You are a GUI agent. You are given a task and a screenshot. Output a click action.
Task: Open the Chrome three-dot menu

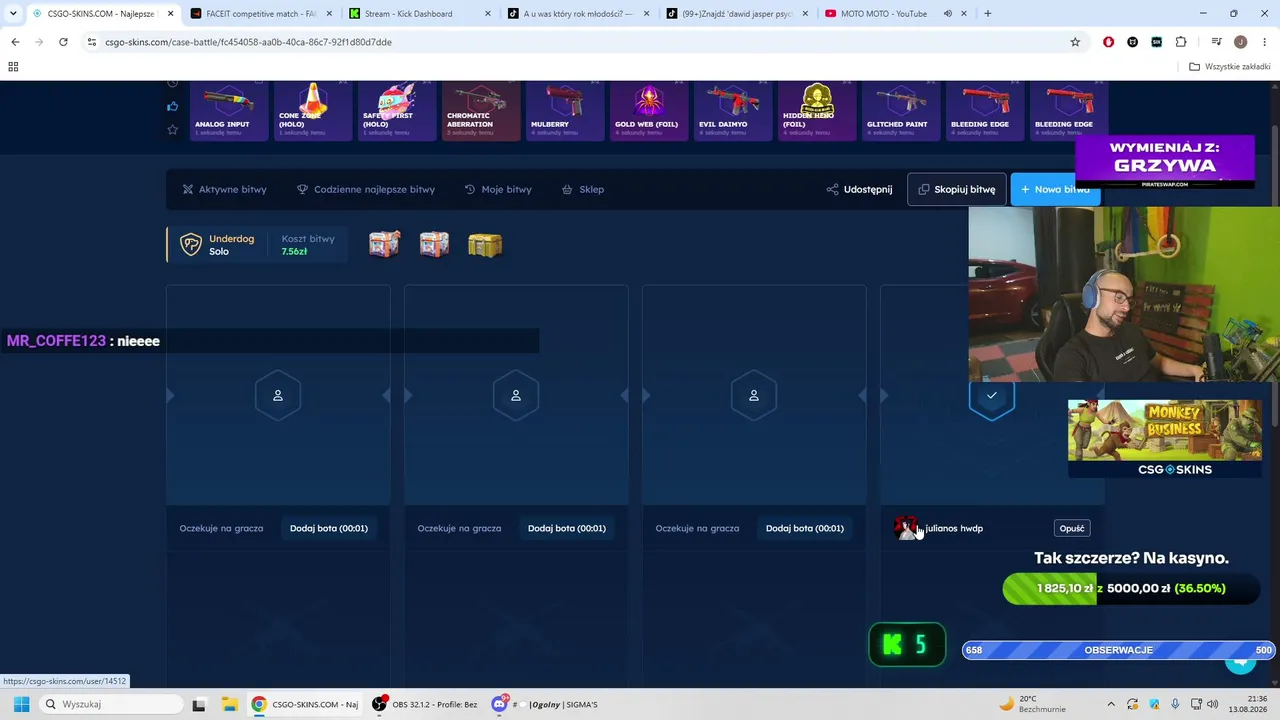(x=1264, y=42)
